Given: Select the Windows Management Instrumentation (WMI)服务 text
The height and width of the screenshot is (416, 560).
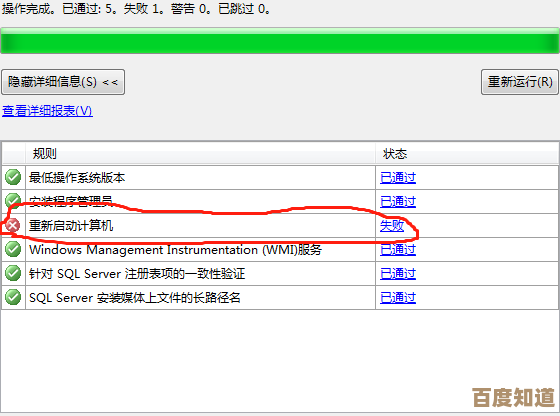Looking at the screenshot, I should [x=175, y=249].
